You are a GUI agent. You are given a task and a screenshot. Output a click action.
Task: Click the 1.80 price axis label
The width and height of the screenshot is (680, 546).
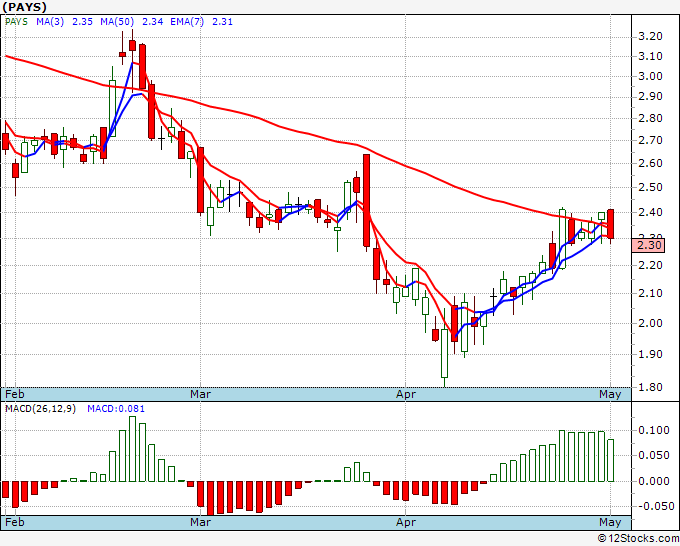pyautogui.click(x=651, y=387)
